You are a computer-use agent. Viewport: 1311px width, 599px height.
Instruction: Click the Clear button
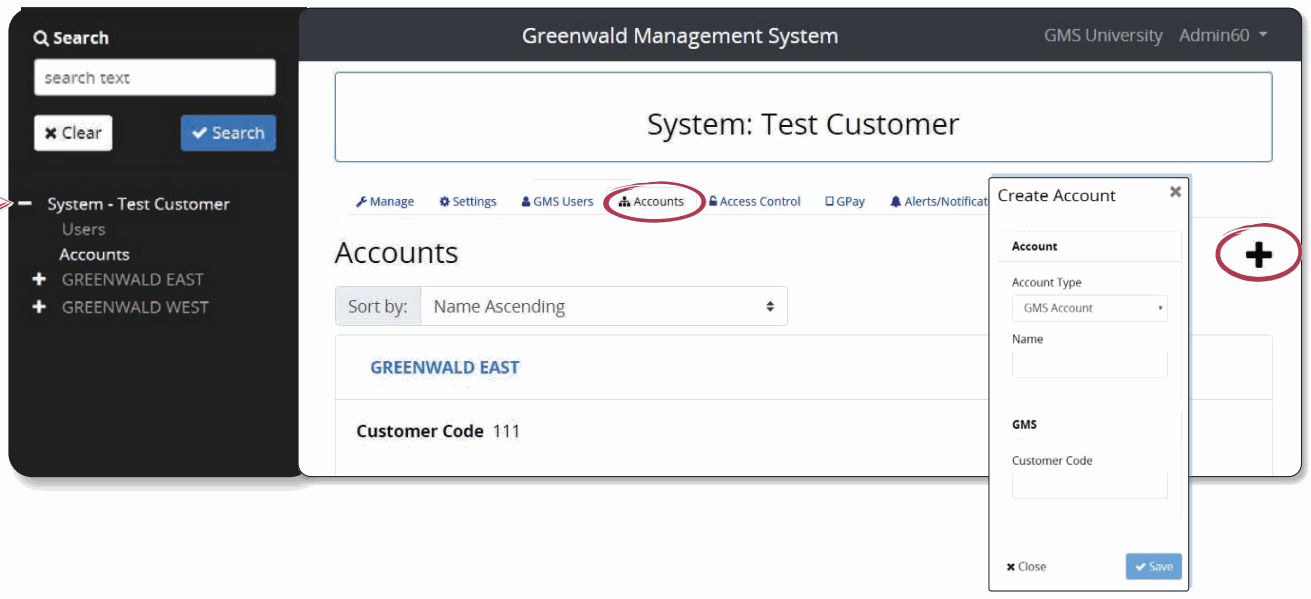(x=73, y=133)
